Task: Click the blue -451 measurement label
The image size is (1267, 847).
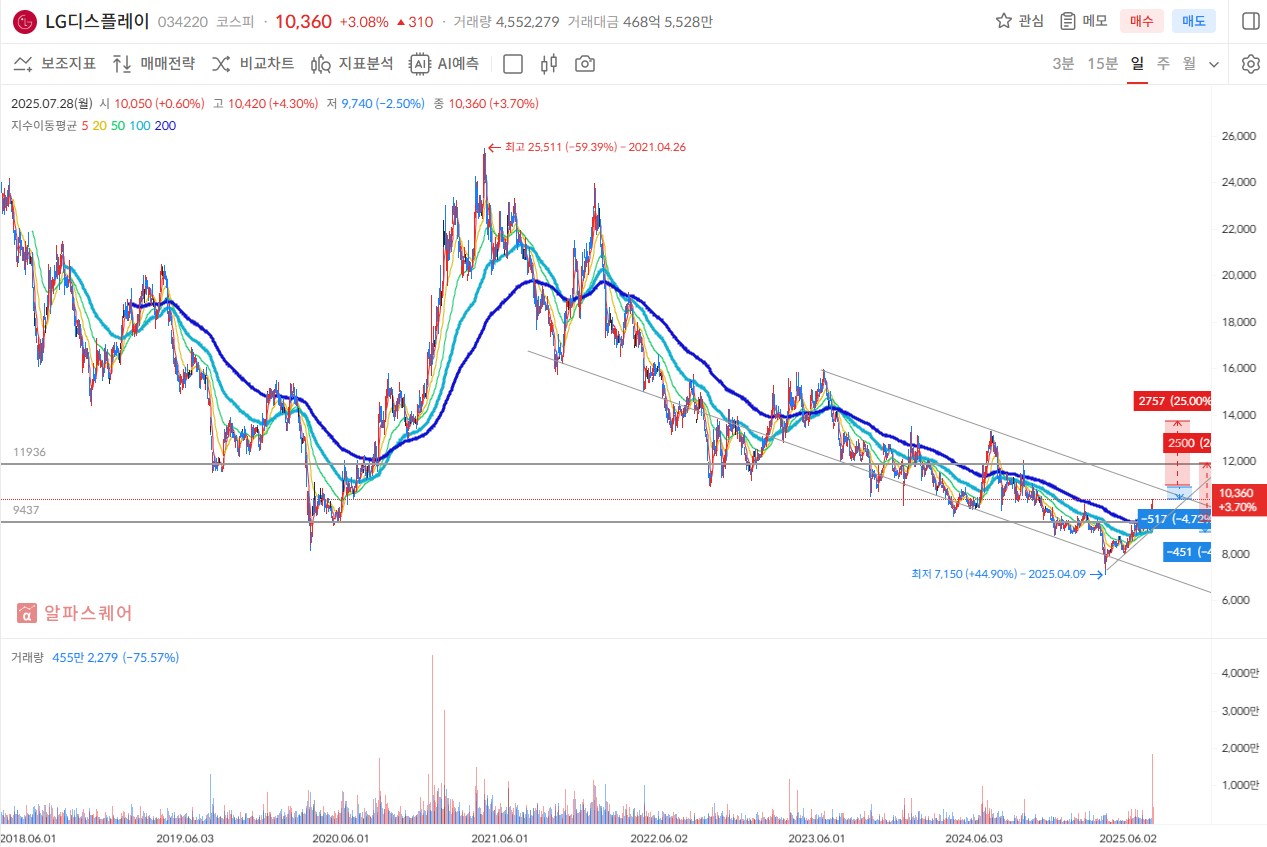Action: tap(1187, 552)
